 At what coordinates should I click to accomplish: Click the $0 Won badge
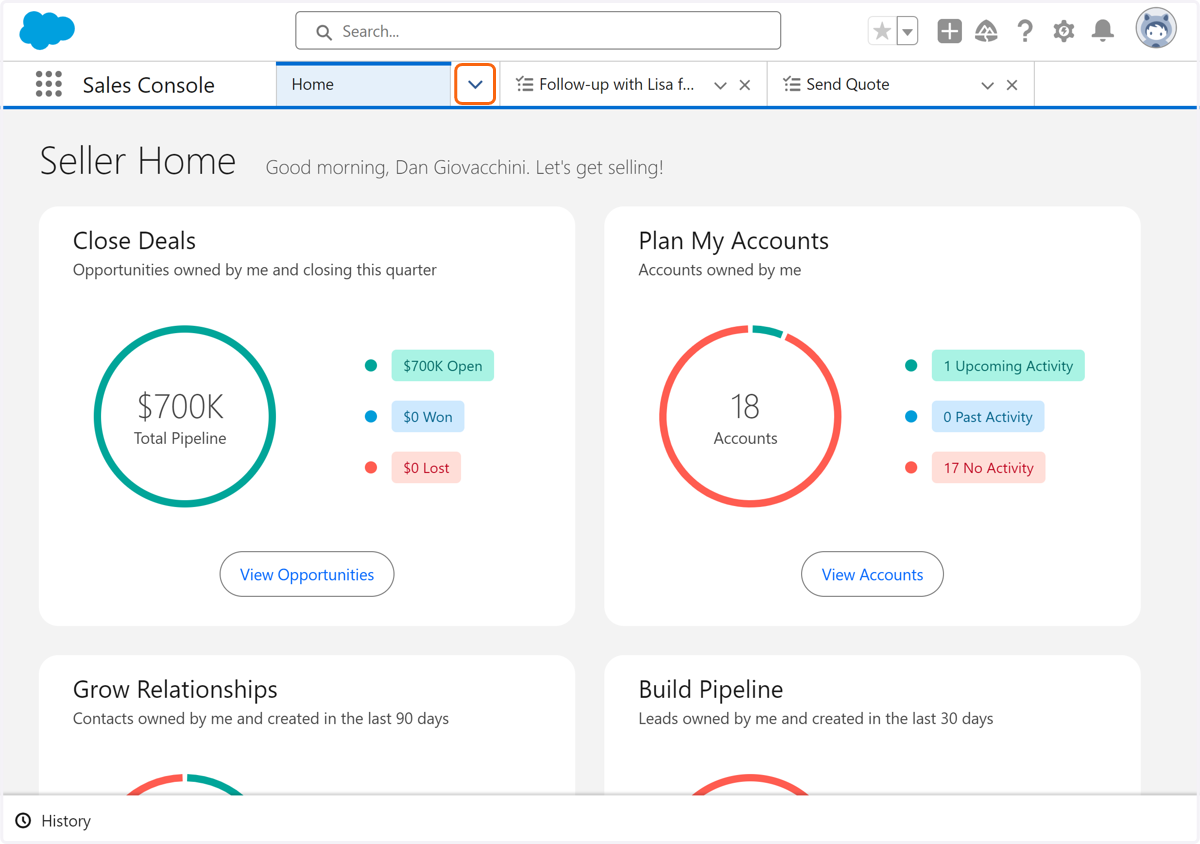point(428,417)
